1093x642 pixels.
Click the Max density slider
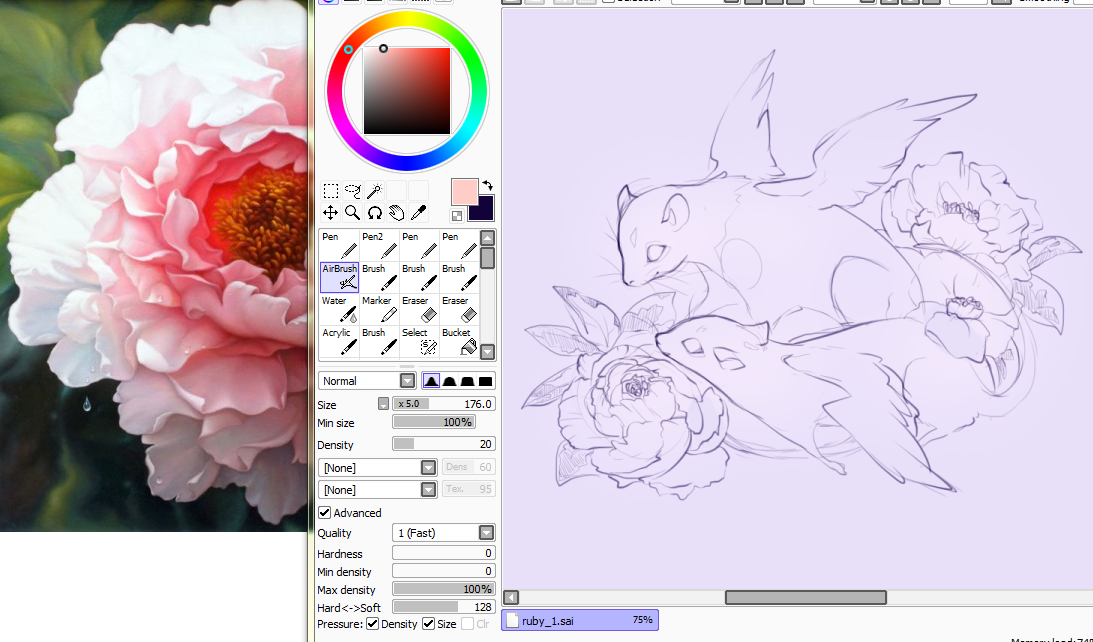(444, 589)
